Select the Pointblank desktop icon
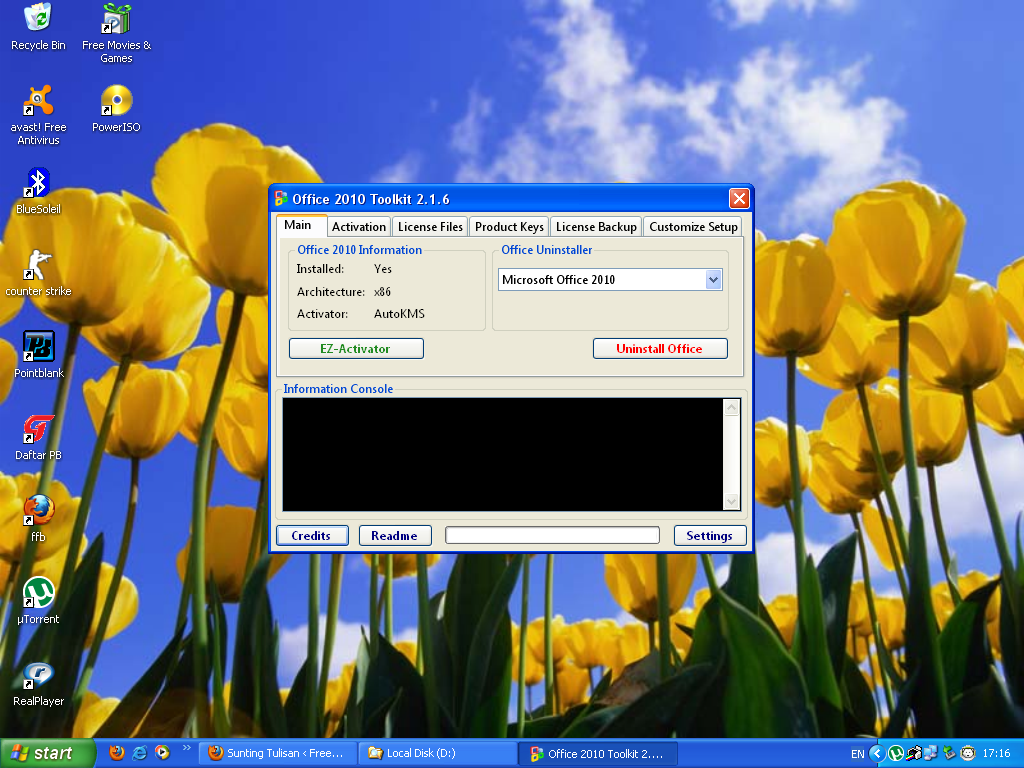The height and width of the screenshot is (768, 1024). (38, 355)
